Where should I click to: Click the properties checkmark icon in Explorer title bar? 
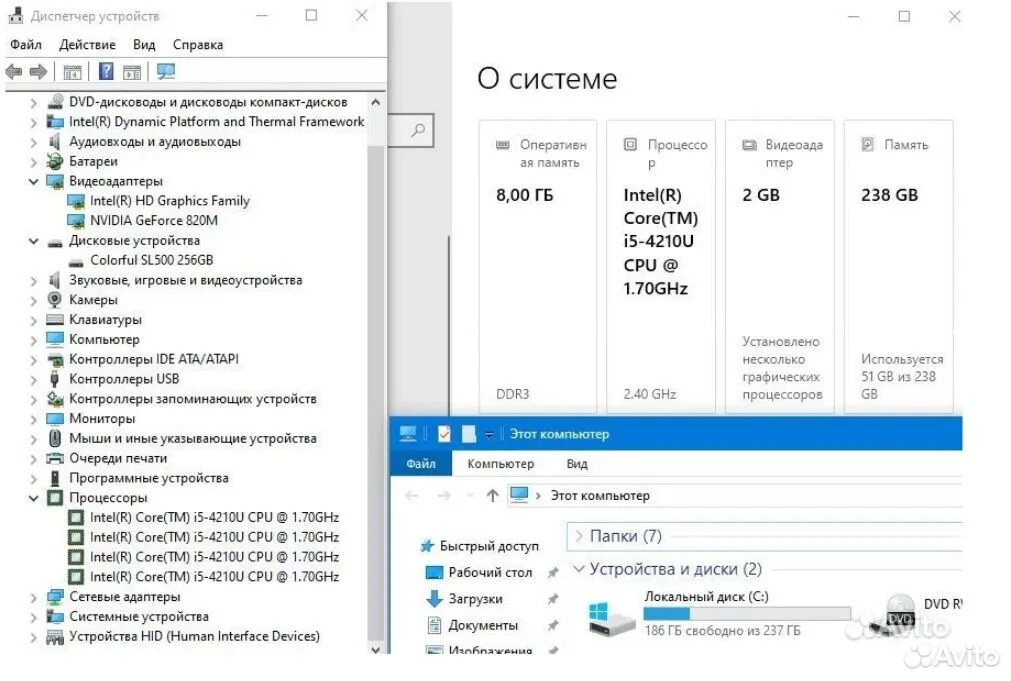pos(444,434)
